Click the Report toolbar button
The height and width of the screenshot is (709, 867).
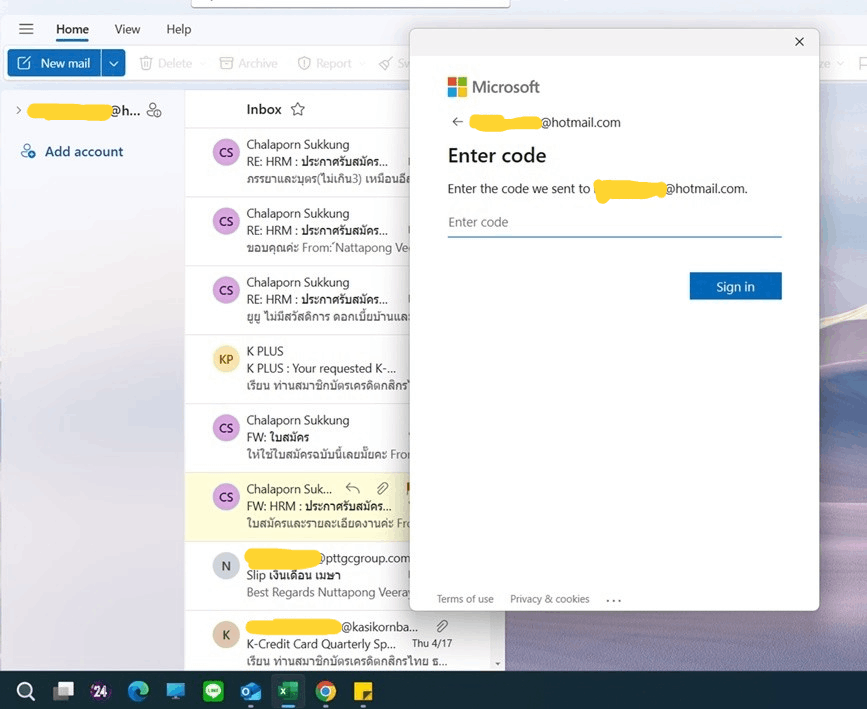click(x=325, y=63)
